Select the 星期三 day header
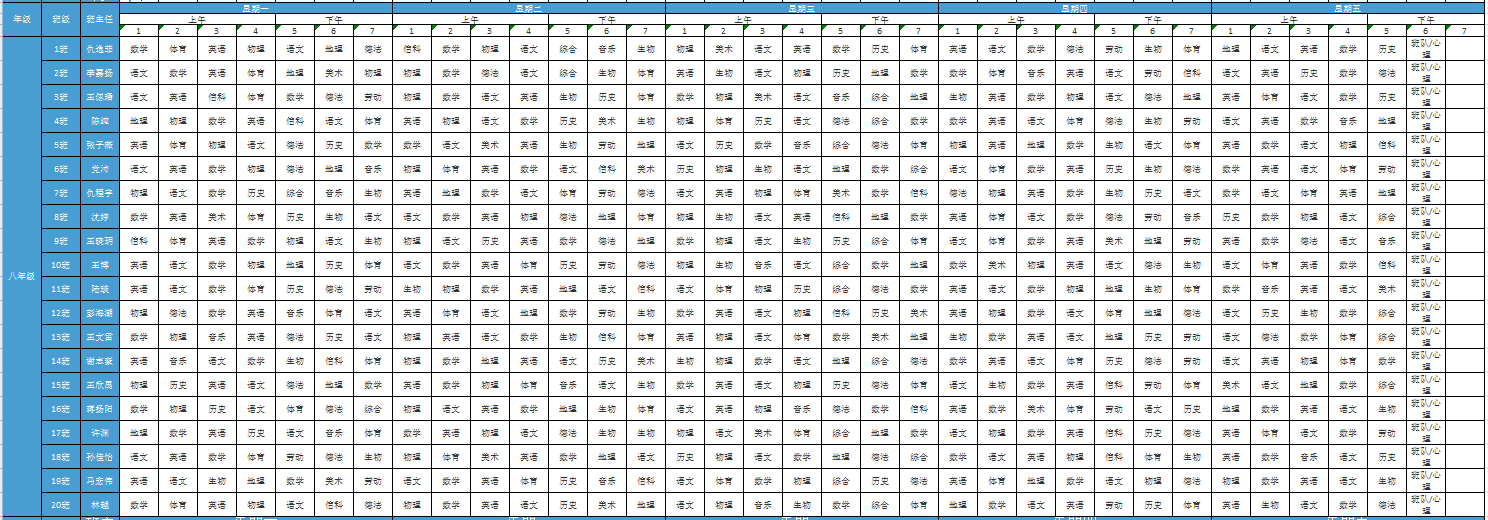 pos(802,8)
